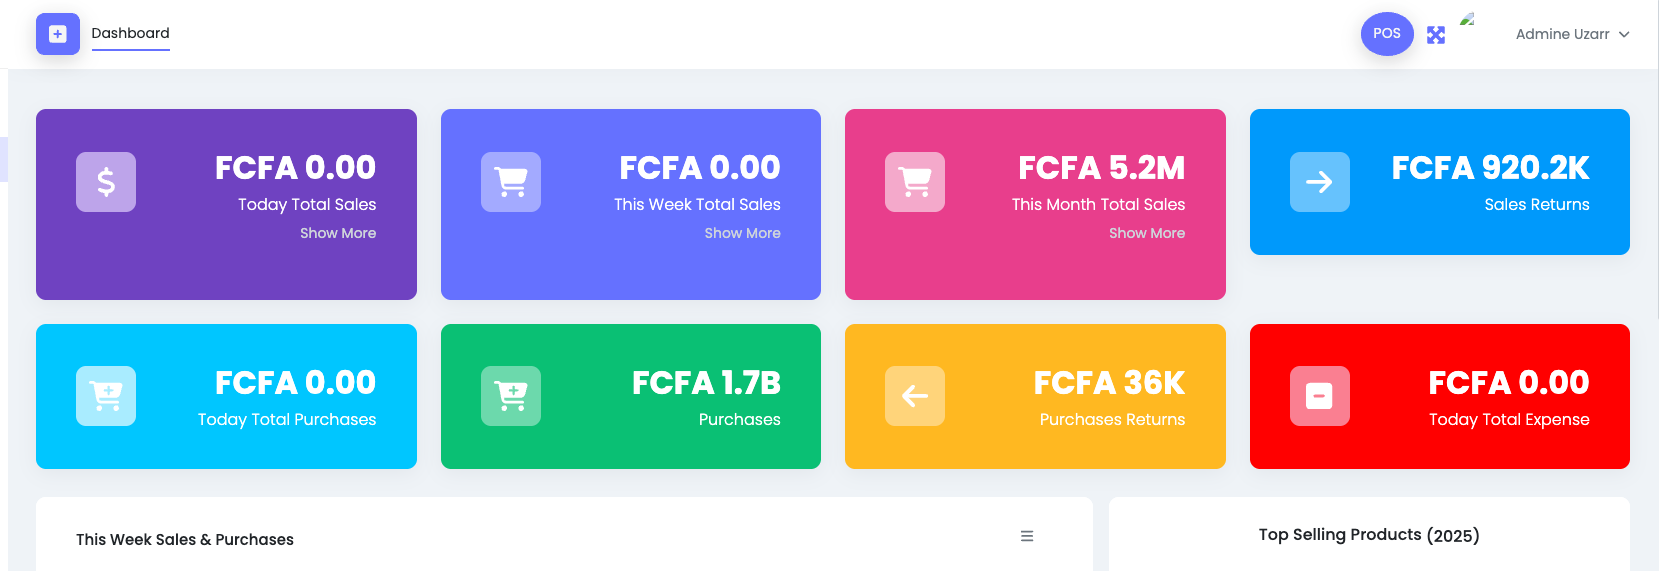Click the broken profile image icon

tap(1467, 19)
